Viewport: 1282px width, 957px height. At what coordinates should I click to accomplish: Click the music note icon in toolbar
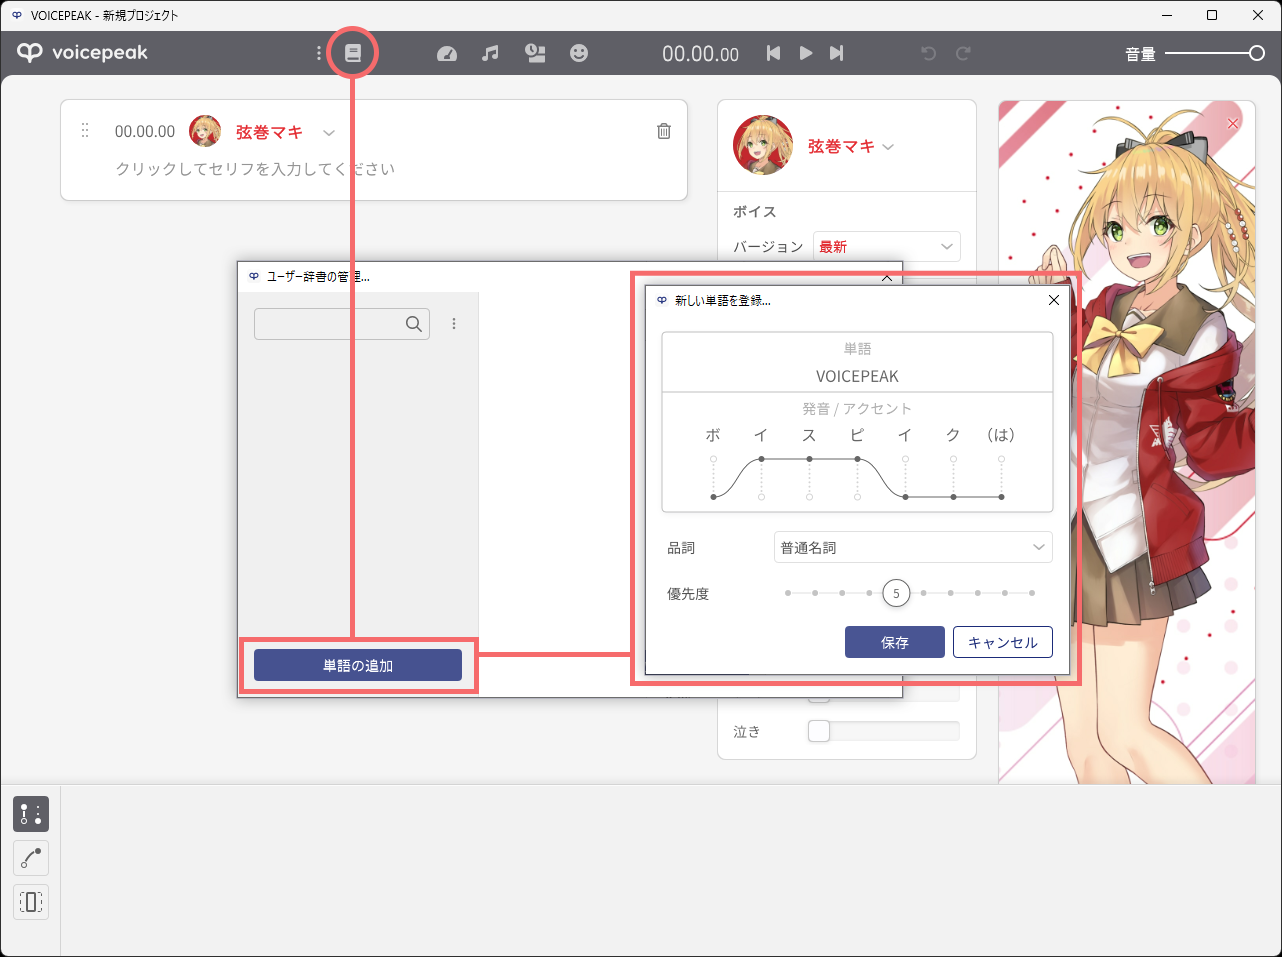pyautogui.click(x=490, y=53)
